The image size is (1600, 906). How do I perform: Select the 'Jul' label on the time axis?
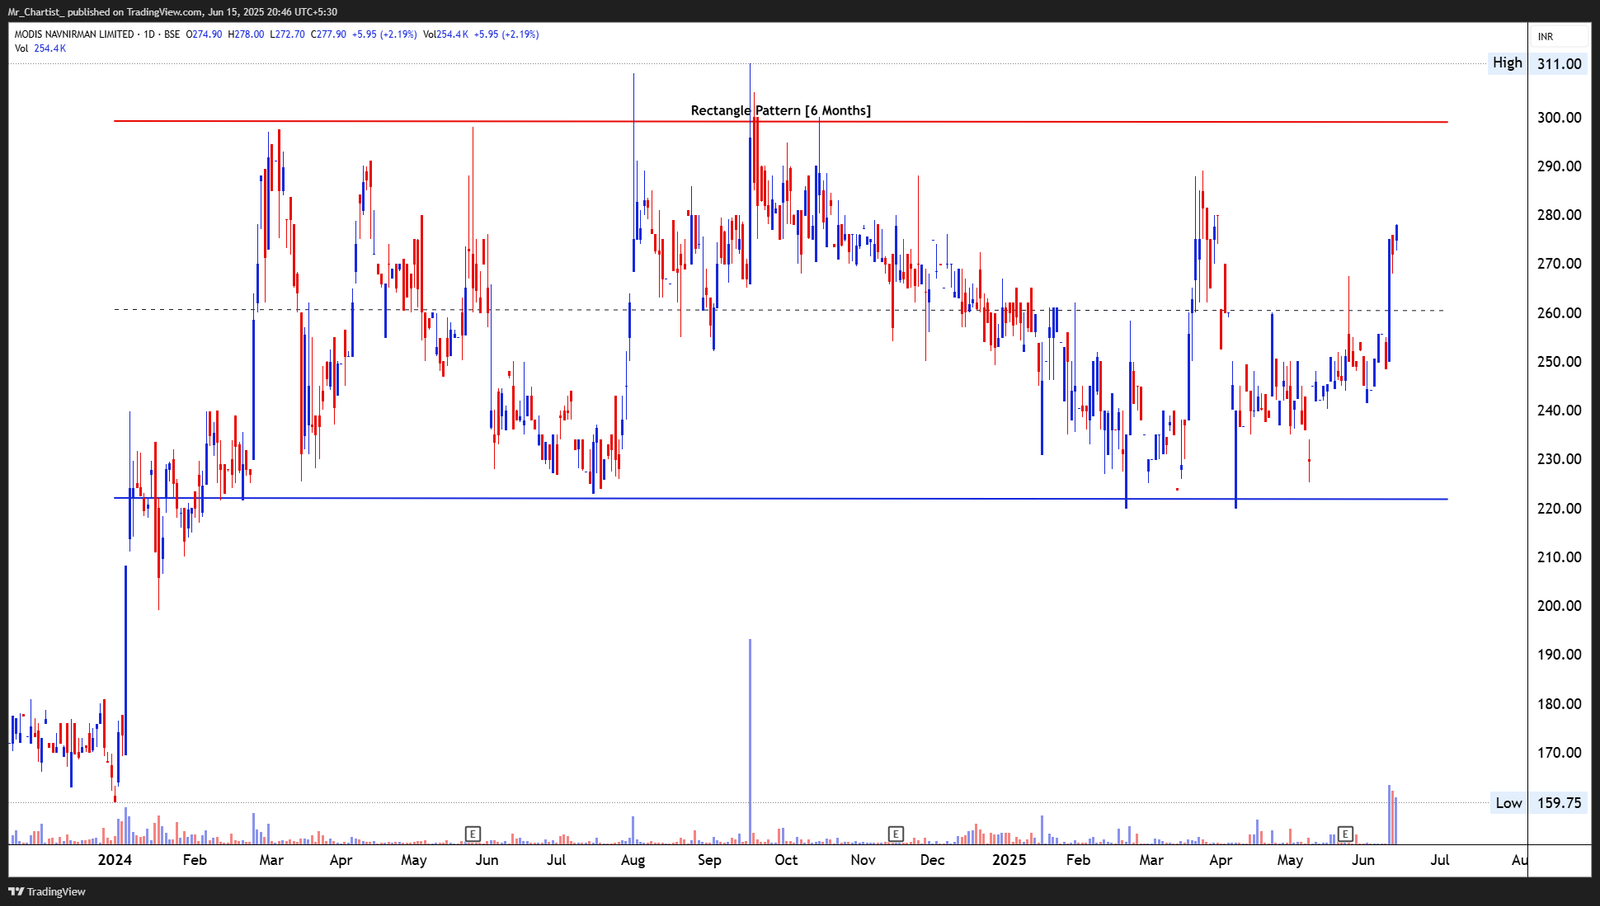1440,859
